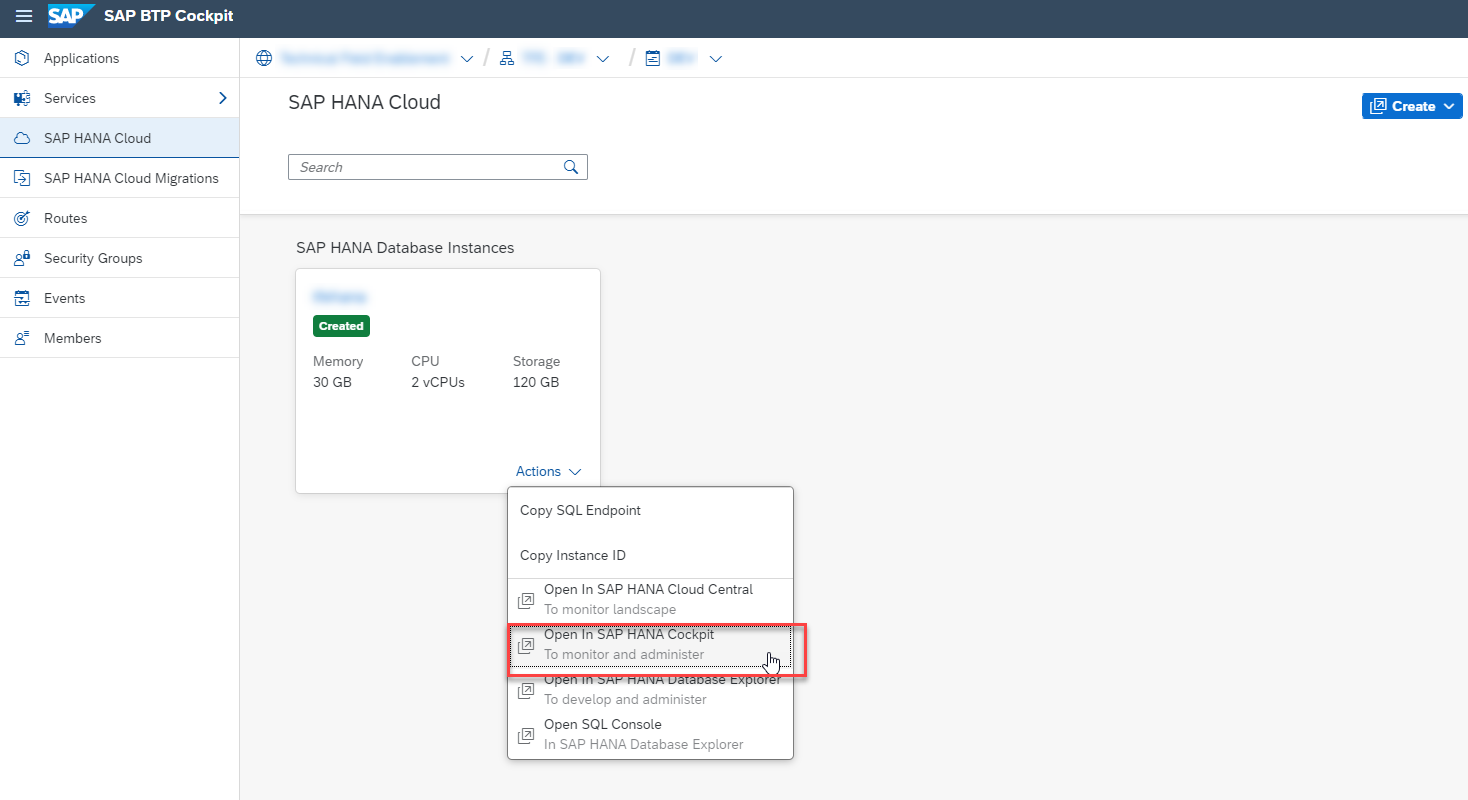Click the globe icon in breadcrumb

coord(264,58)
